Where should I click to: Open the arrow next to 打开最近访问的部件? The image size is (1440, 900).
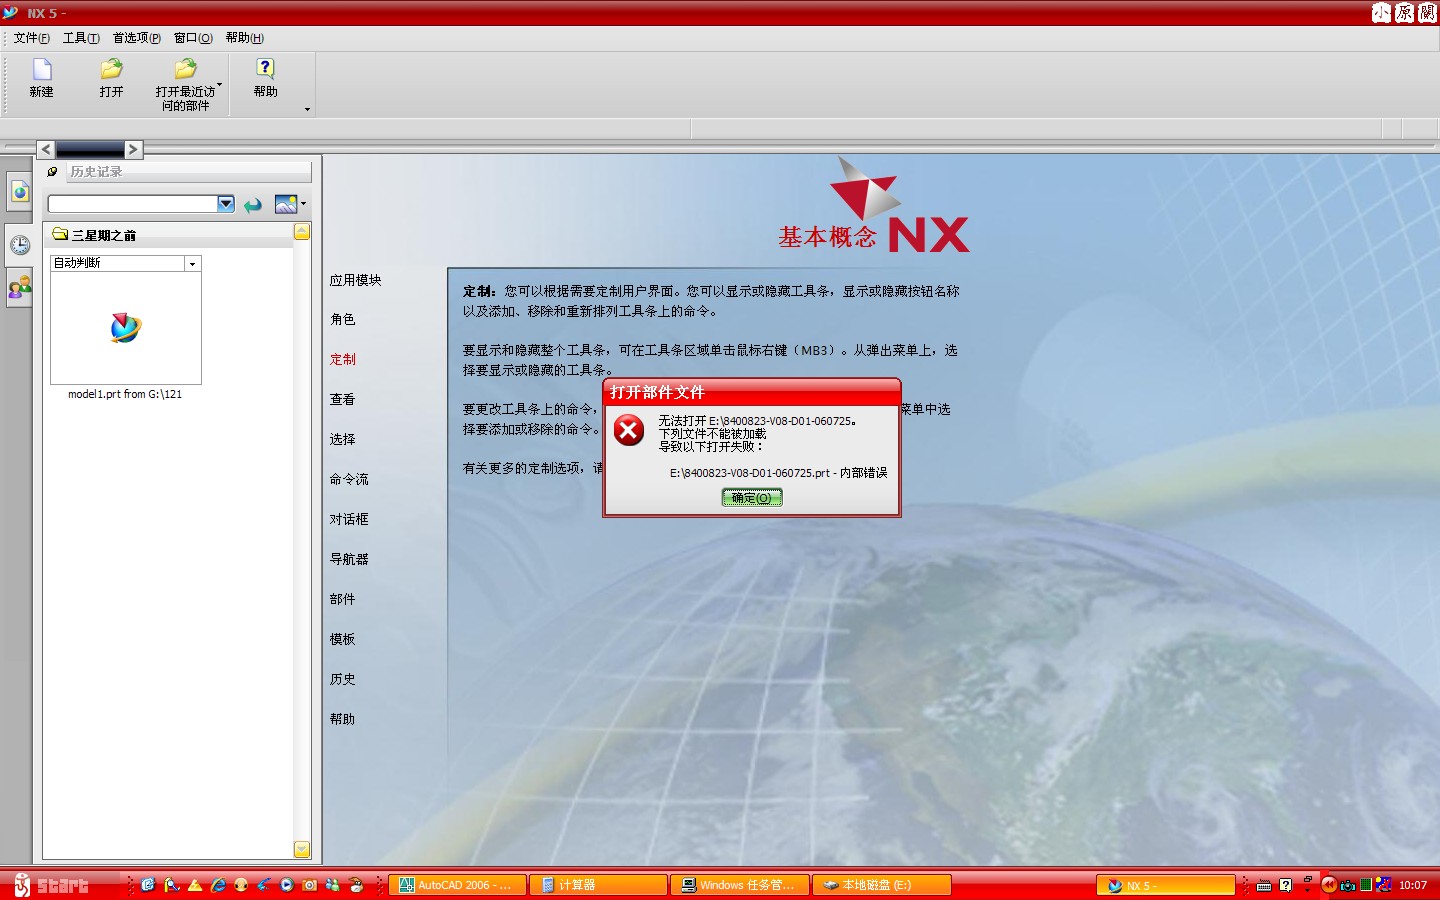coord(220,84)
